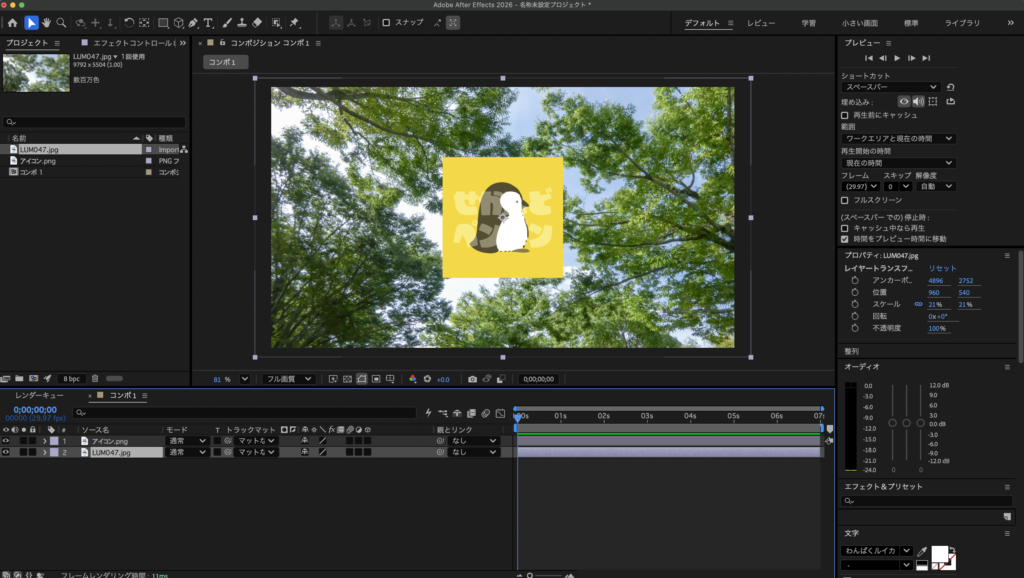Toggle video include in preview
The height and width of the screenshot is (578, 1024).
point(904,101)
